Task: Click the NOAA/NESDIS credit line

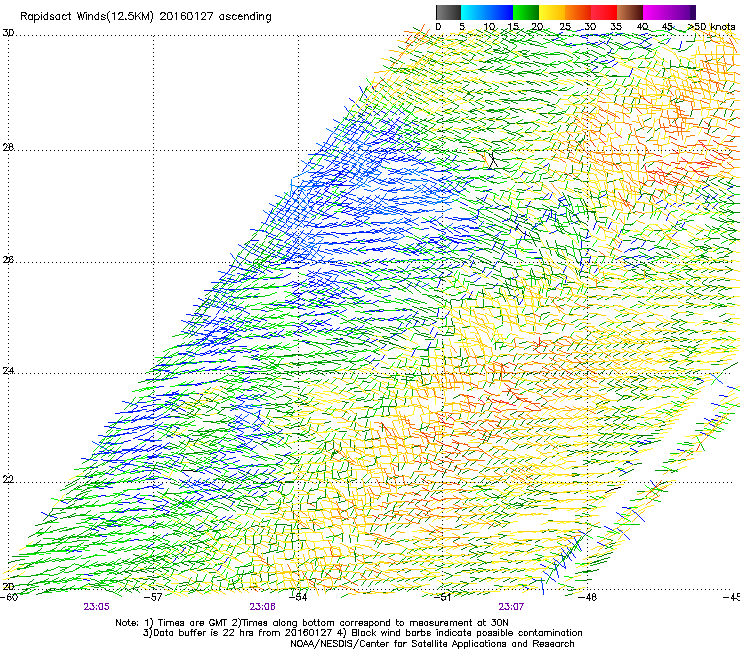Action: pos(432,644)
